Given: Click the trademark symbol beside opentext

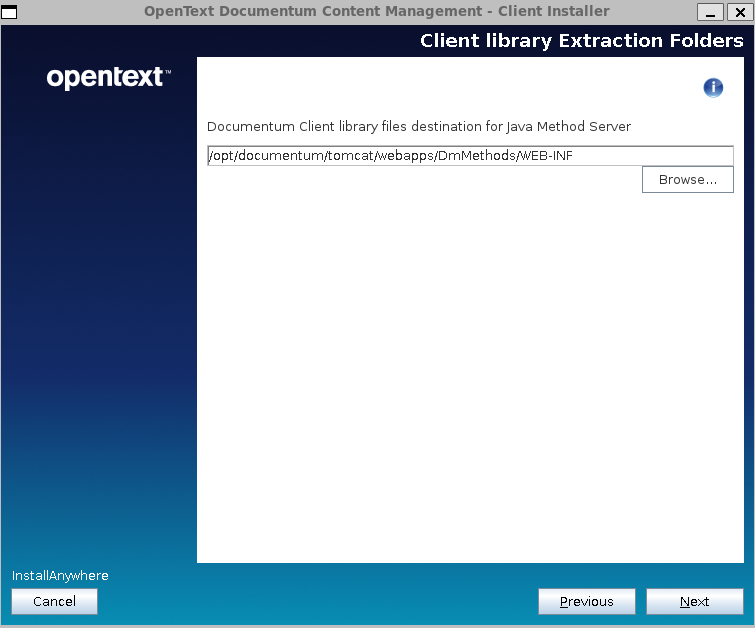Looking at the screenshot, I should point(167,73).
